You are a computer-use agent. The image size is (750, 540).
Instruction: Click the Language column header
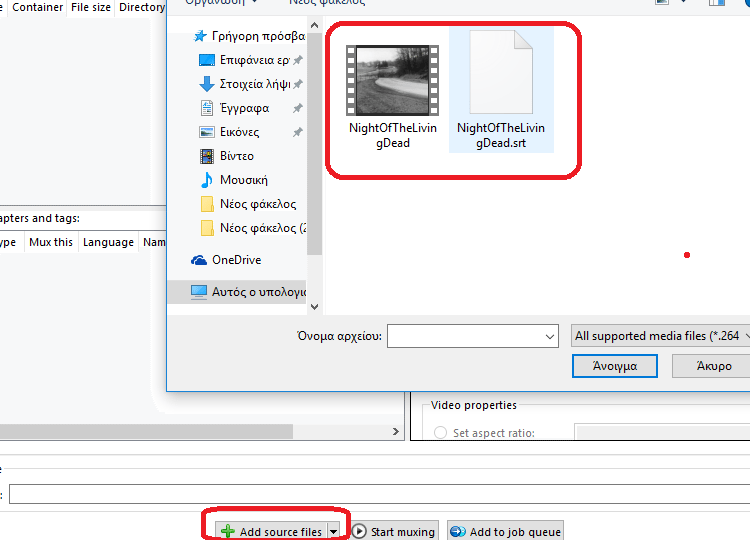point(108,242)
